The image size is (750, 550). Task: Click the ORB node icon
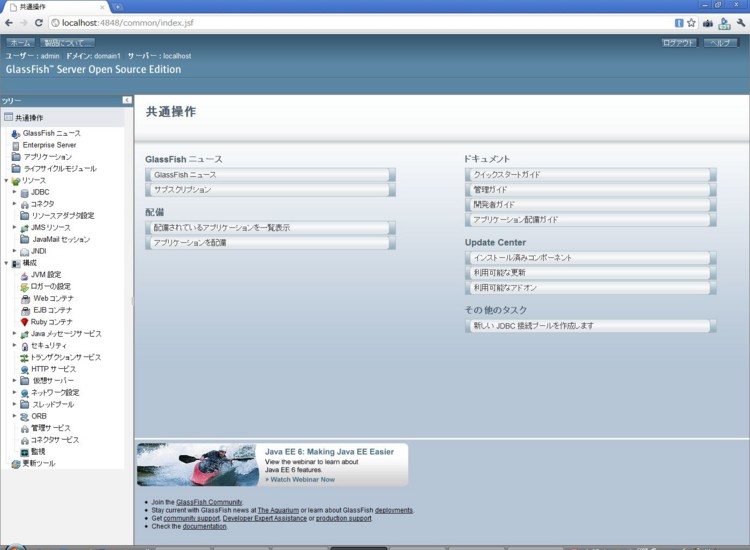[24, 417]
